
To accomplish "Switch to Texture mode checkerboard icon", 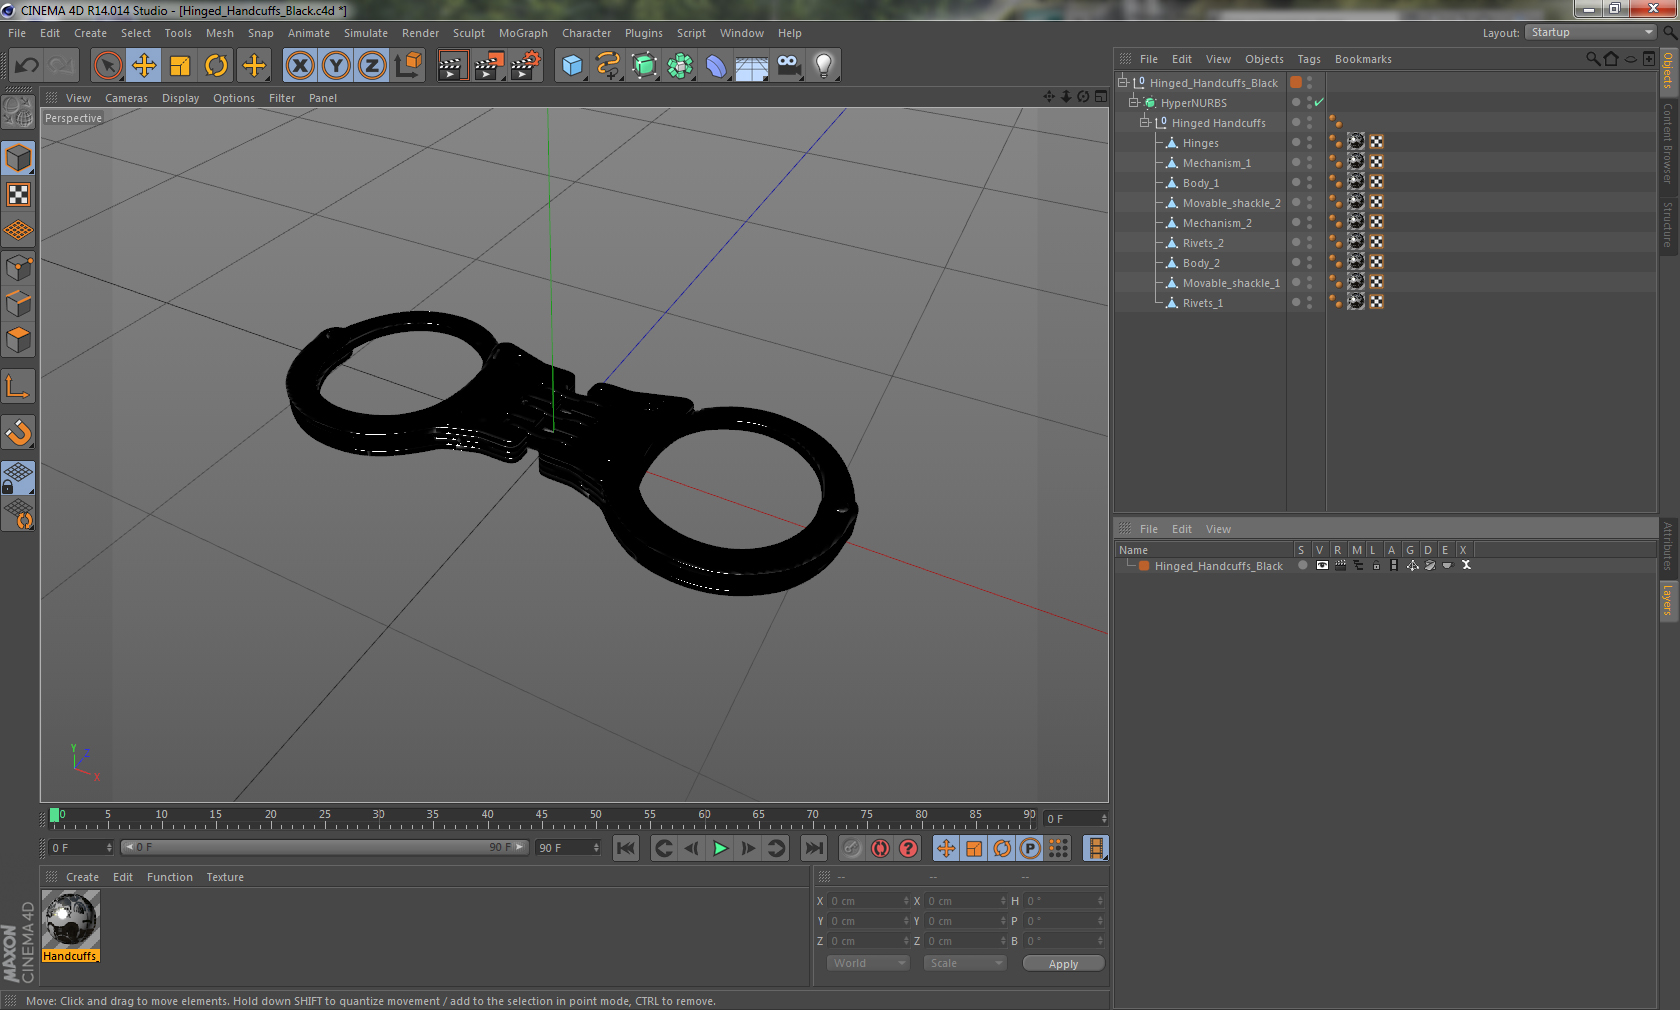I will click(x=19, y=194).
